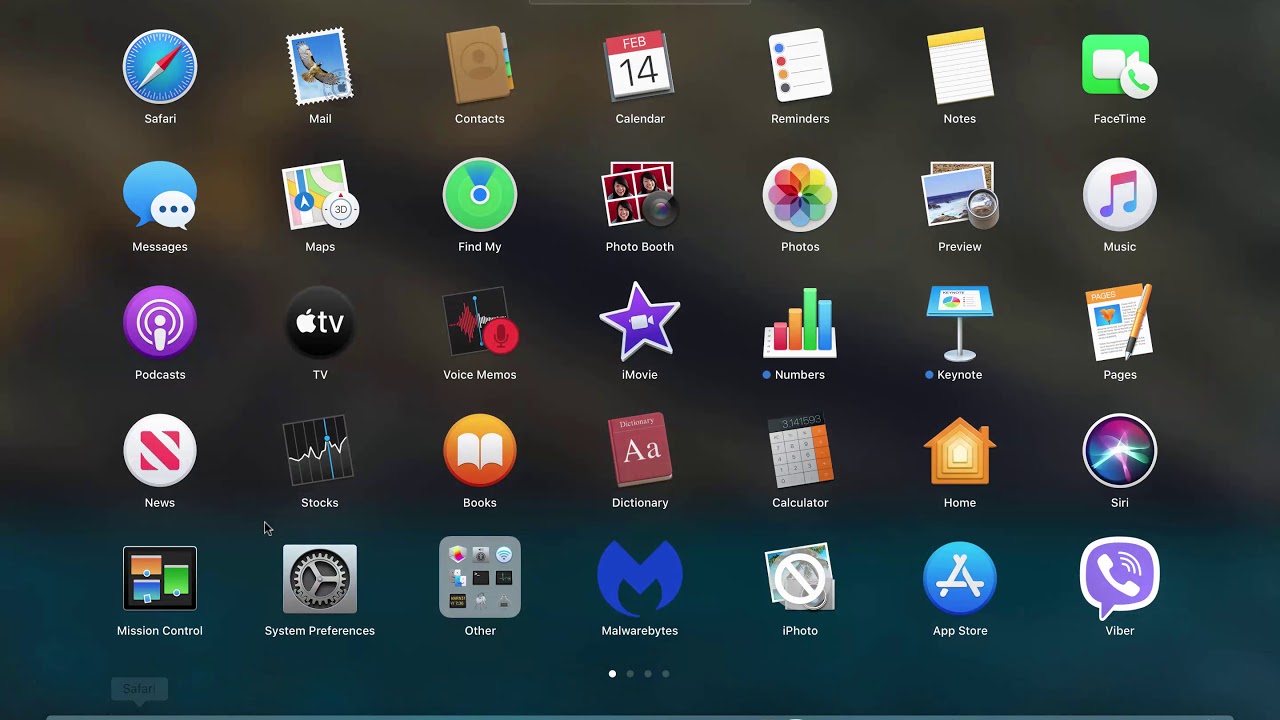
Task: Open the App Store
Action: click(x=960, y=579)
